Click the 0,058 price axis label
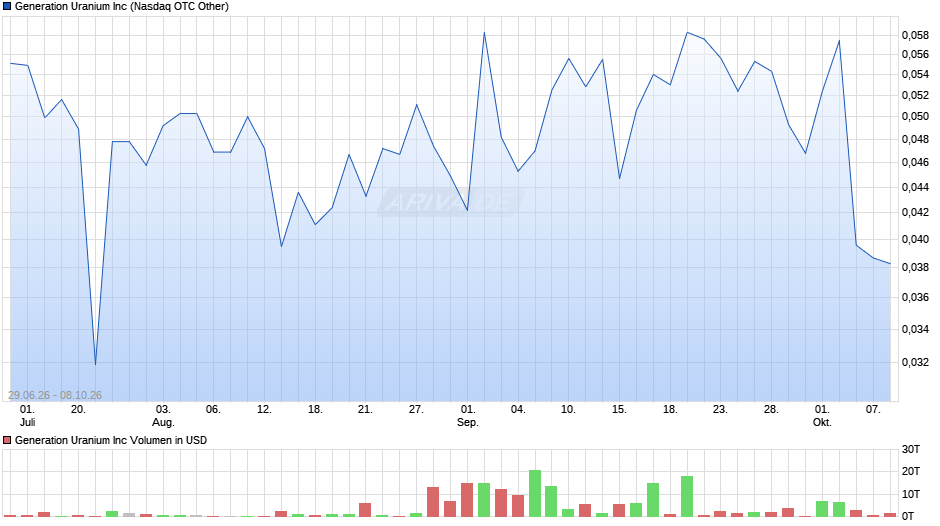The height and width of the screenshot is (526, 940). tap(915, 35)
